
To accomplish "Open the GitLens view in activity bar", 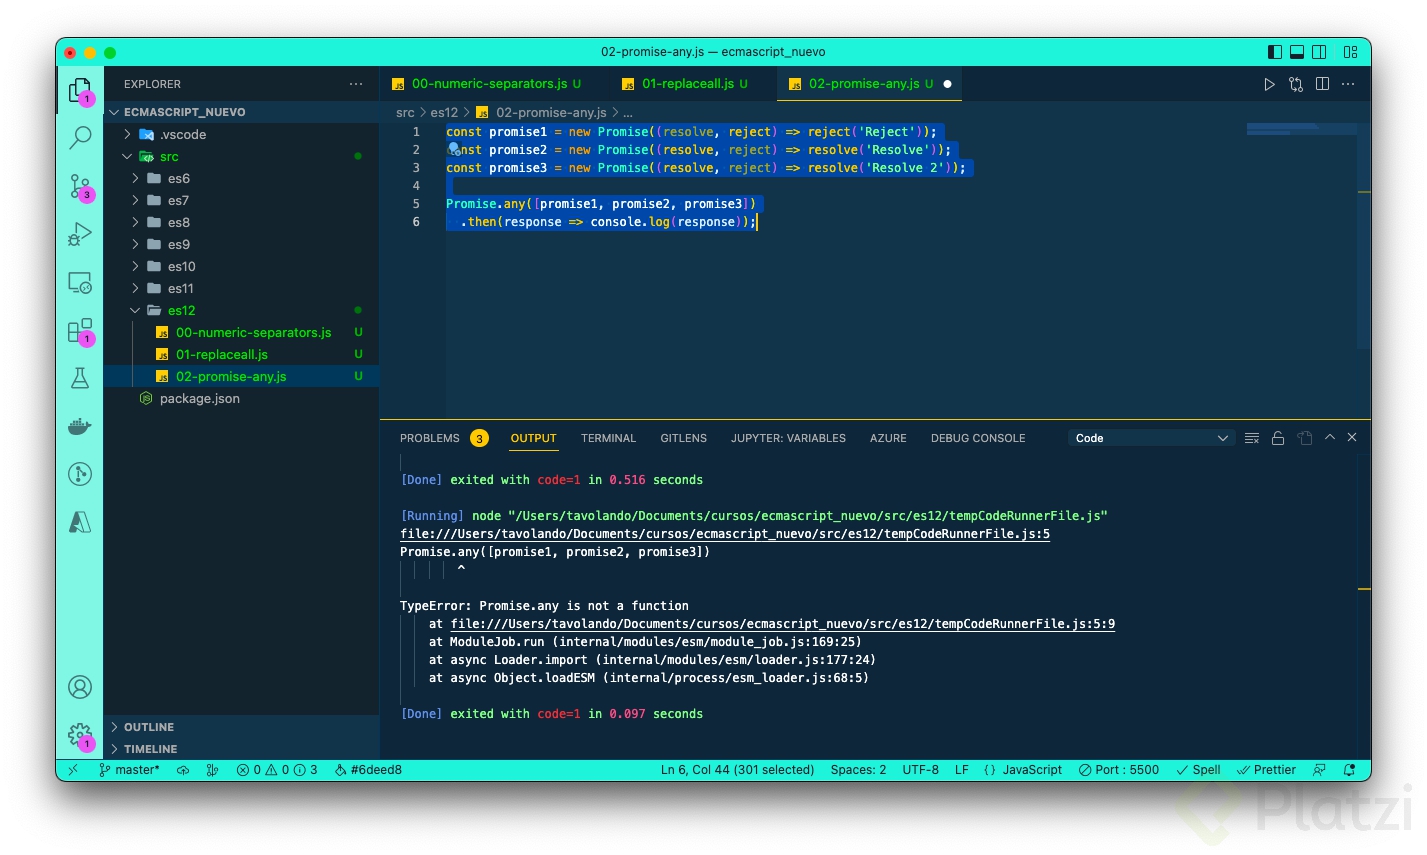I will (80, 474).
